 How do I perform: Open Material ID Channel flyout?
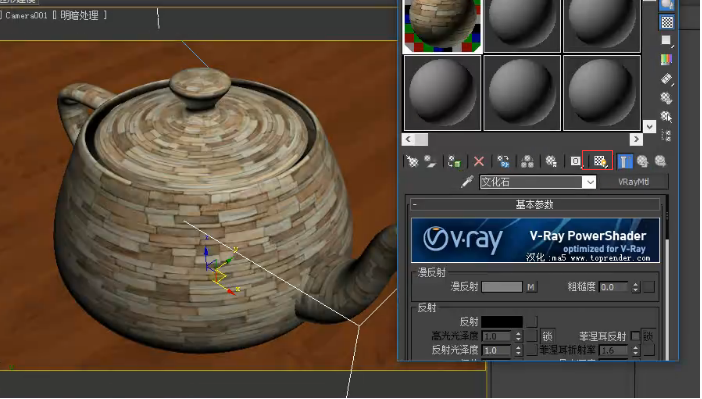tap(576, 161)
